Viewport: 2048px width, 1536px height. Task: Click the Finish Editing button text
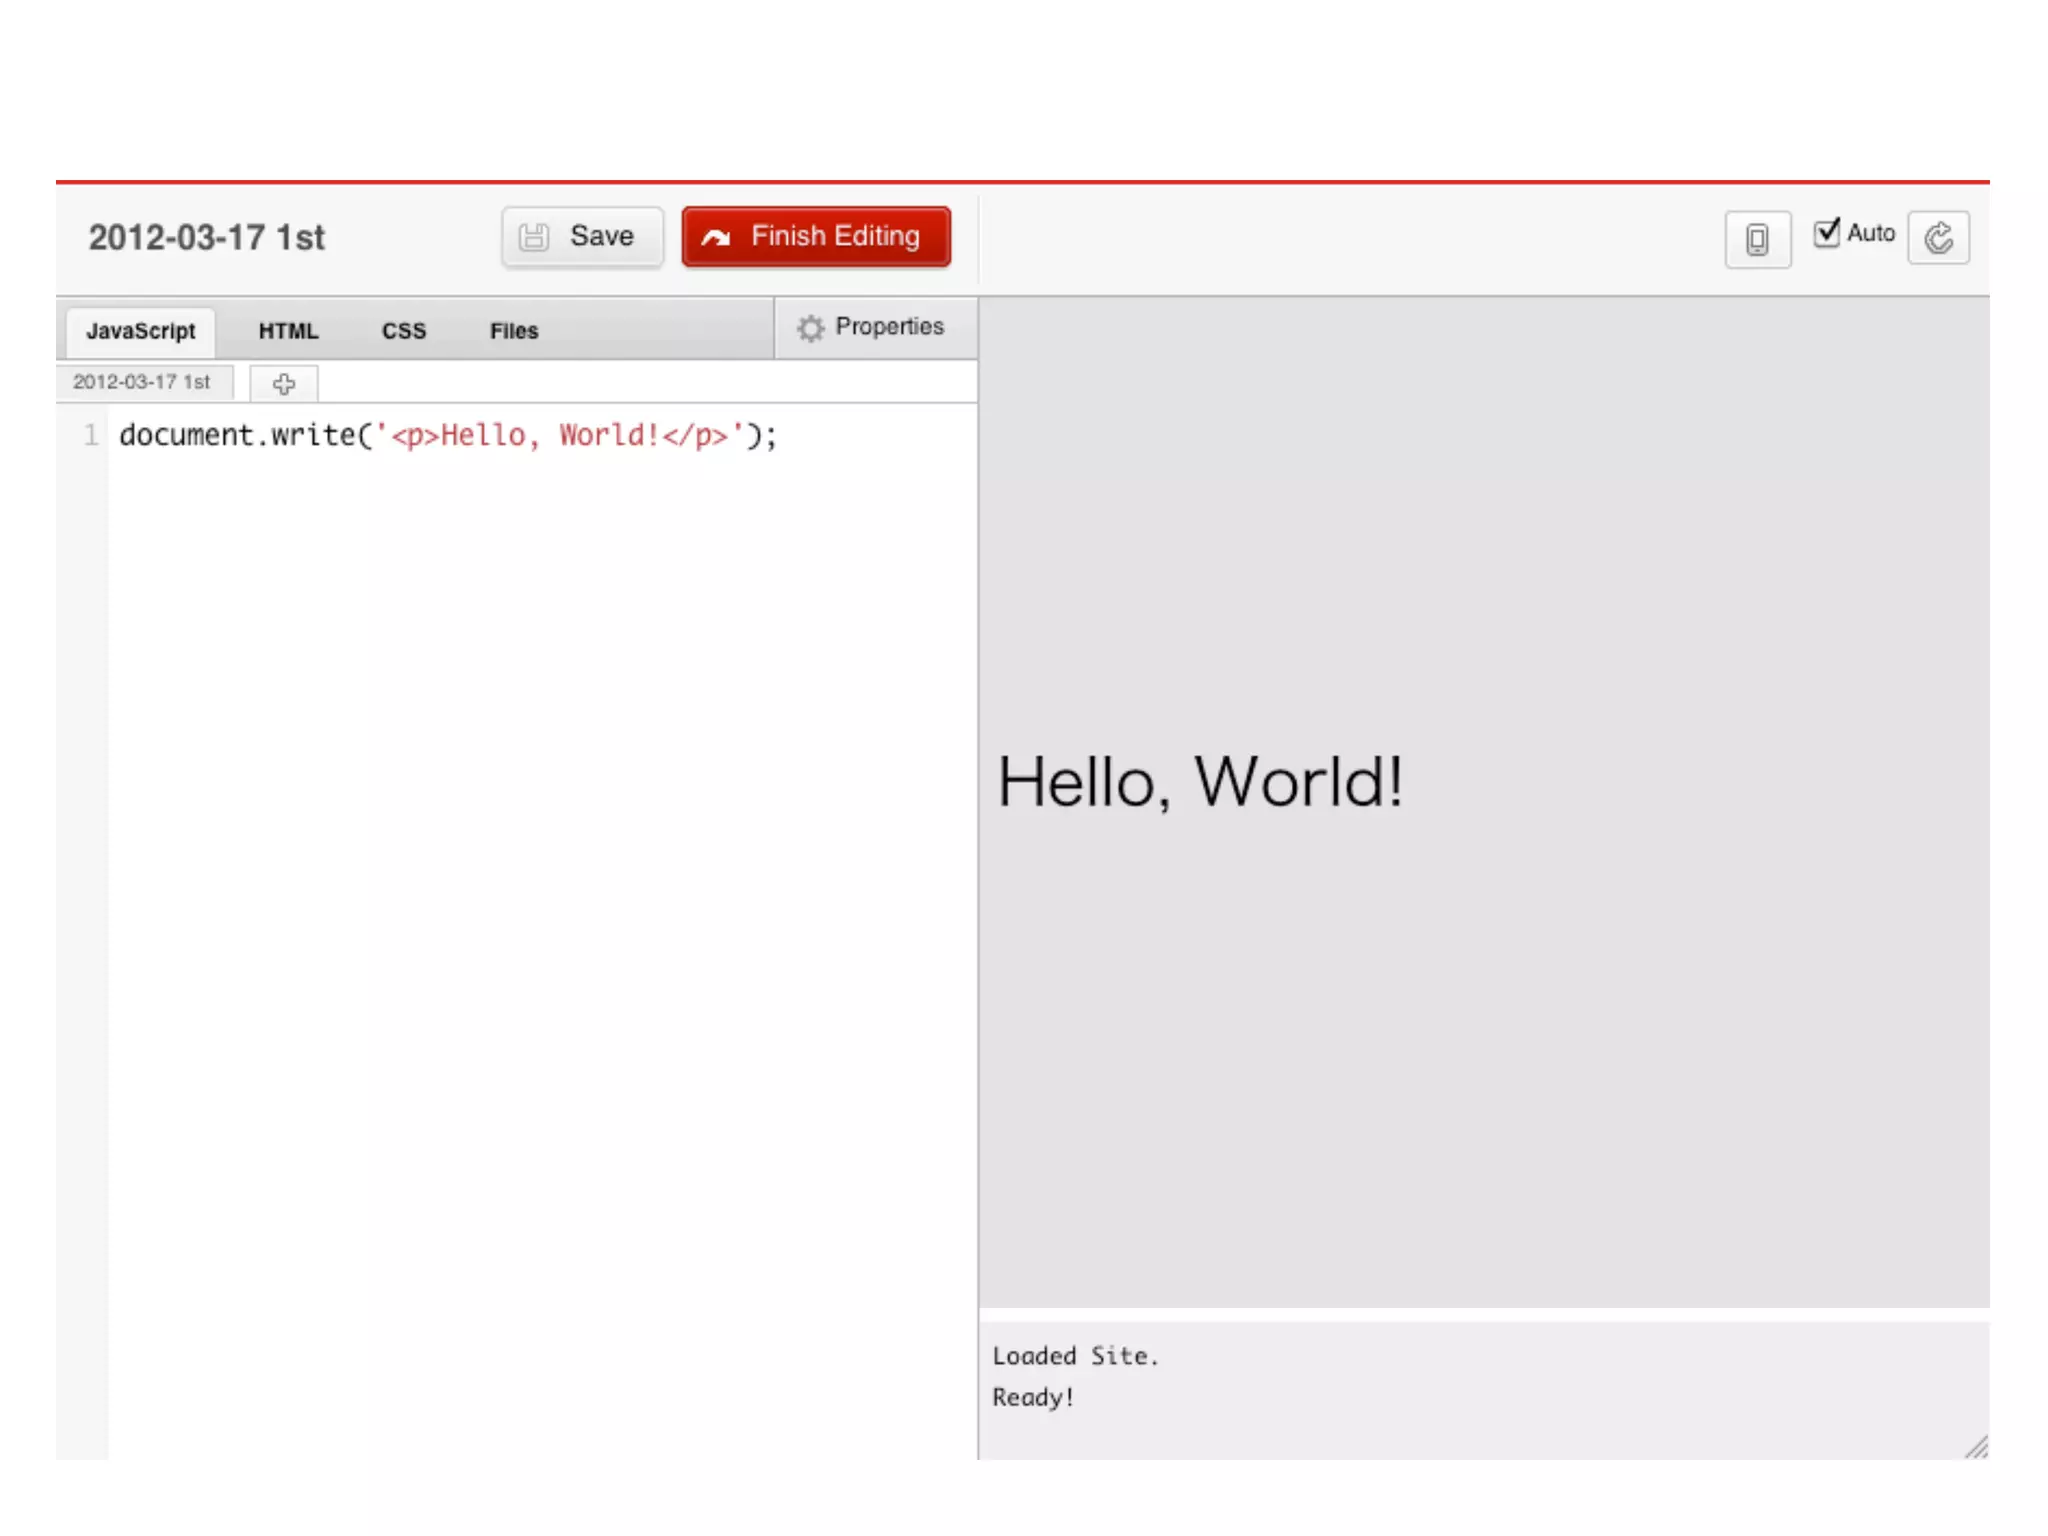pyautogui.click(x=835, y=236)
